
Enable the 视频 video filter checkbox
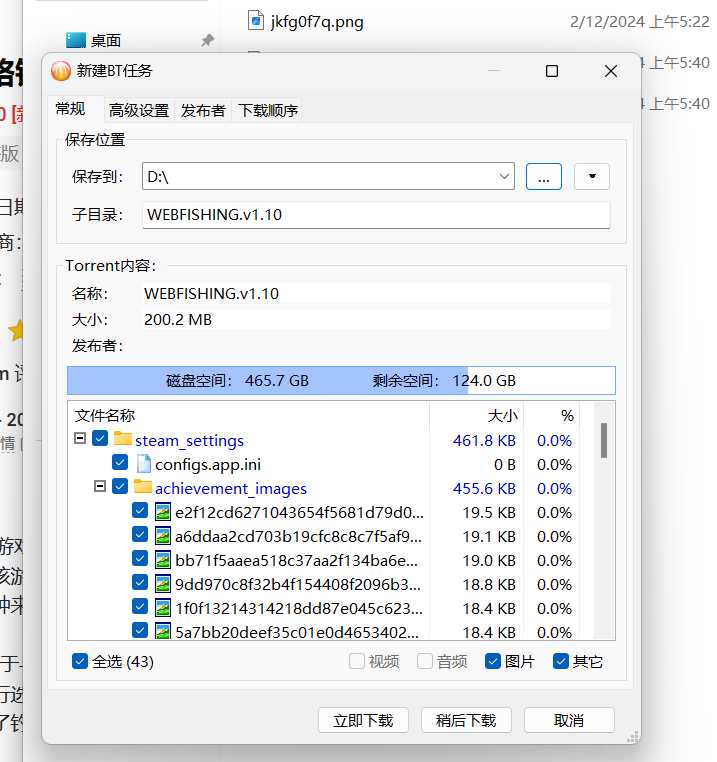tap(357, 661)
